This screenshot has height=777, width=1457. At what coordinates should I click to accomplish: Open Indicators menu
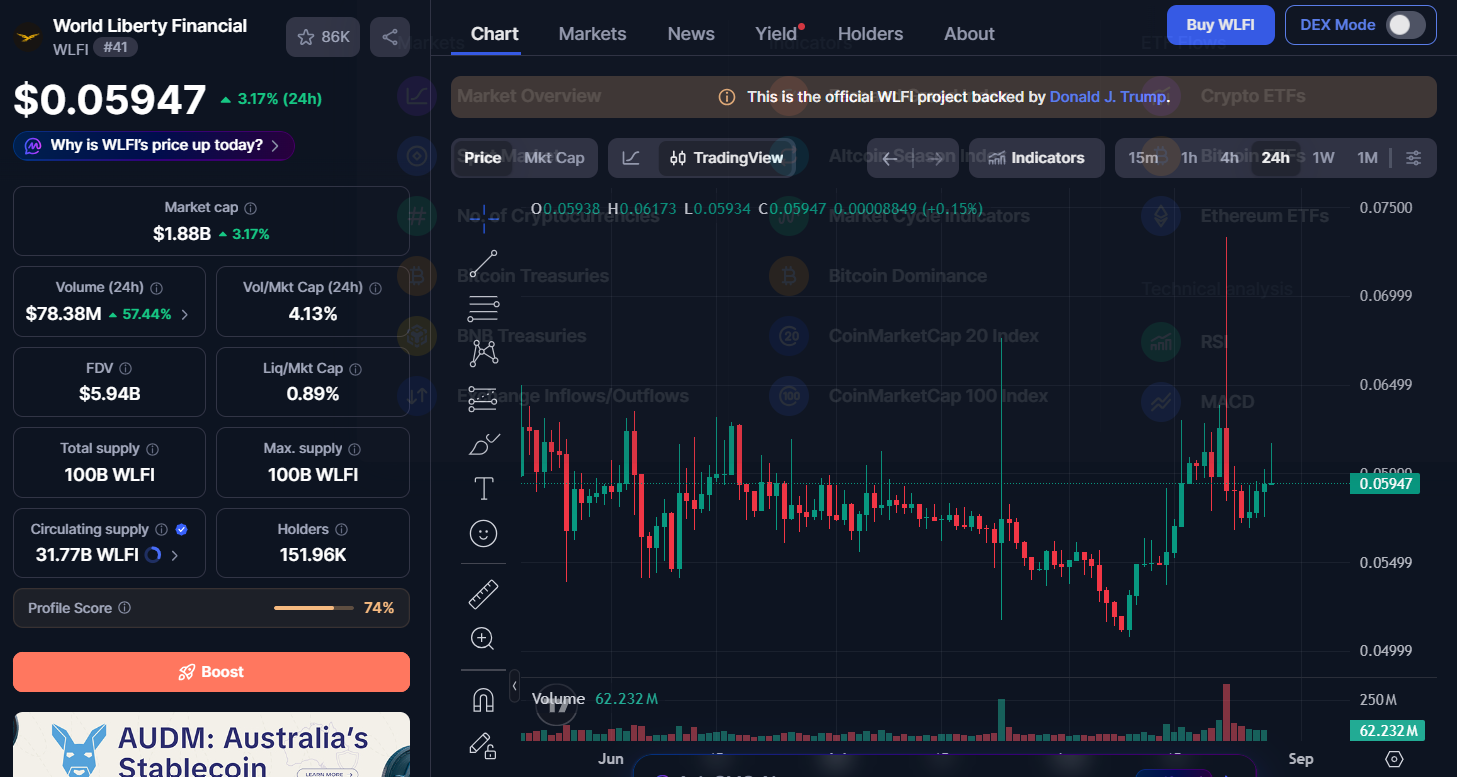tap(1036, 158)
